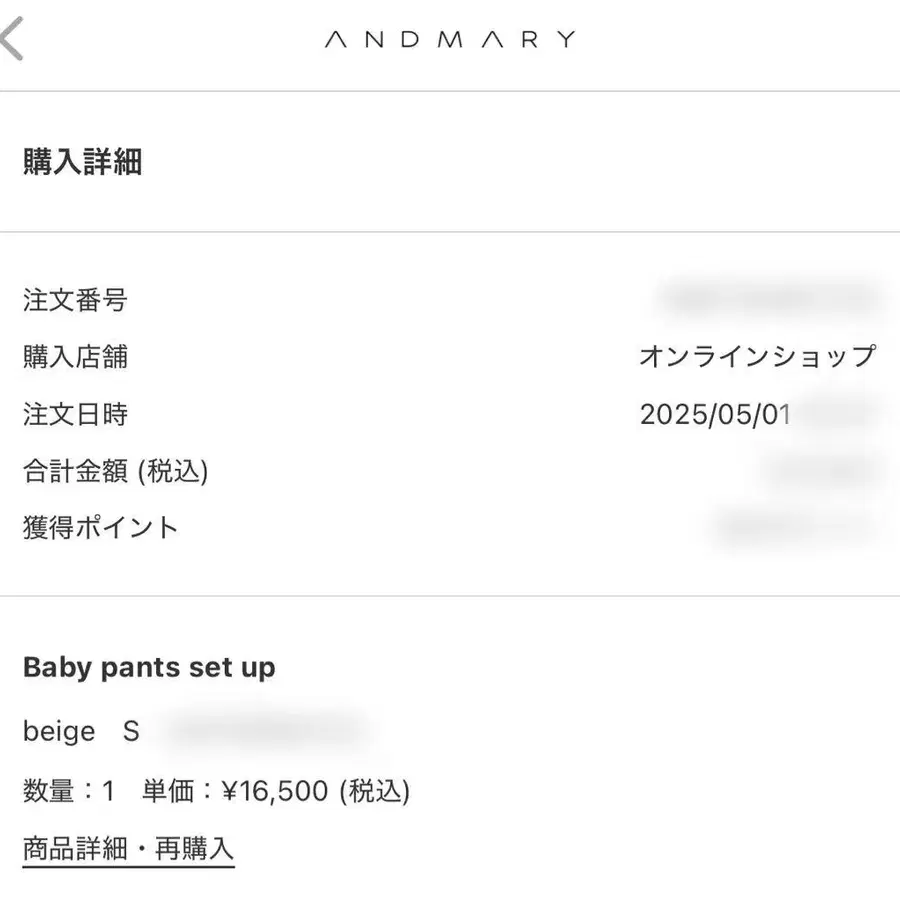Open 商品詳細・再購入 link

(129, 849)
